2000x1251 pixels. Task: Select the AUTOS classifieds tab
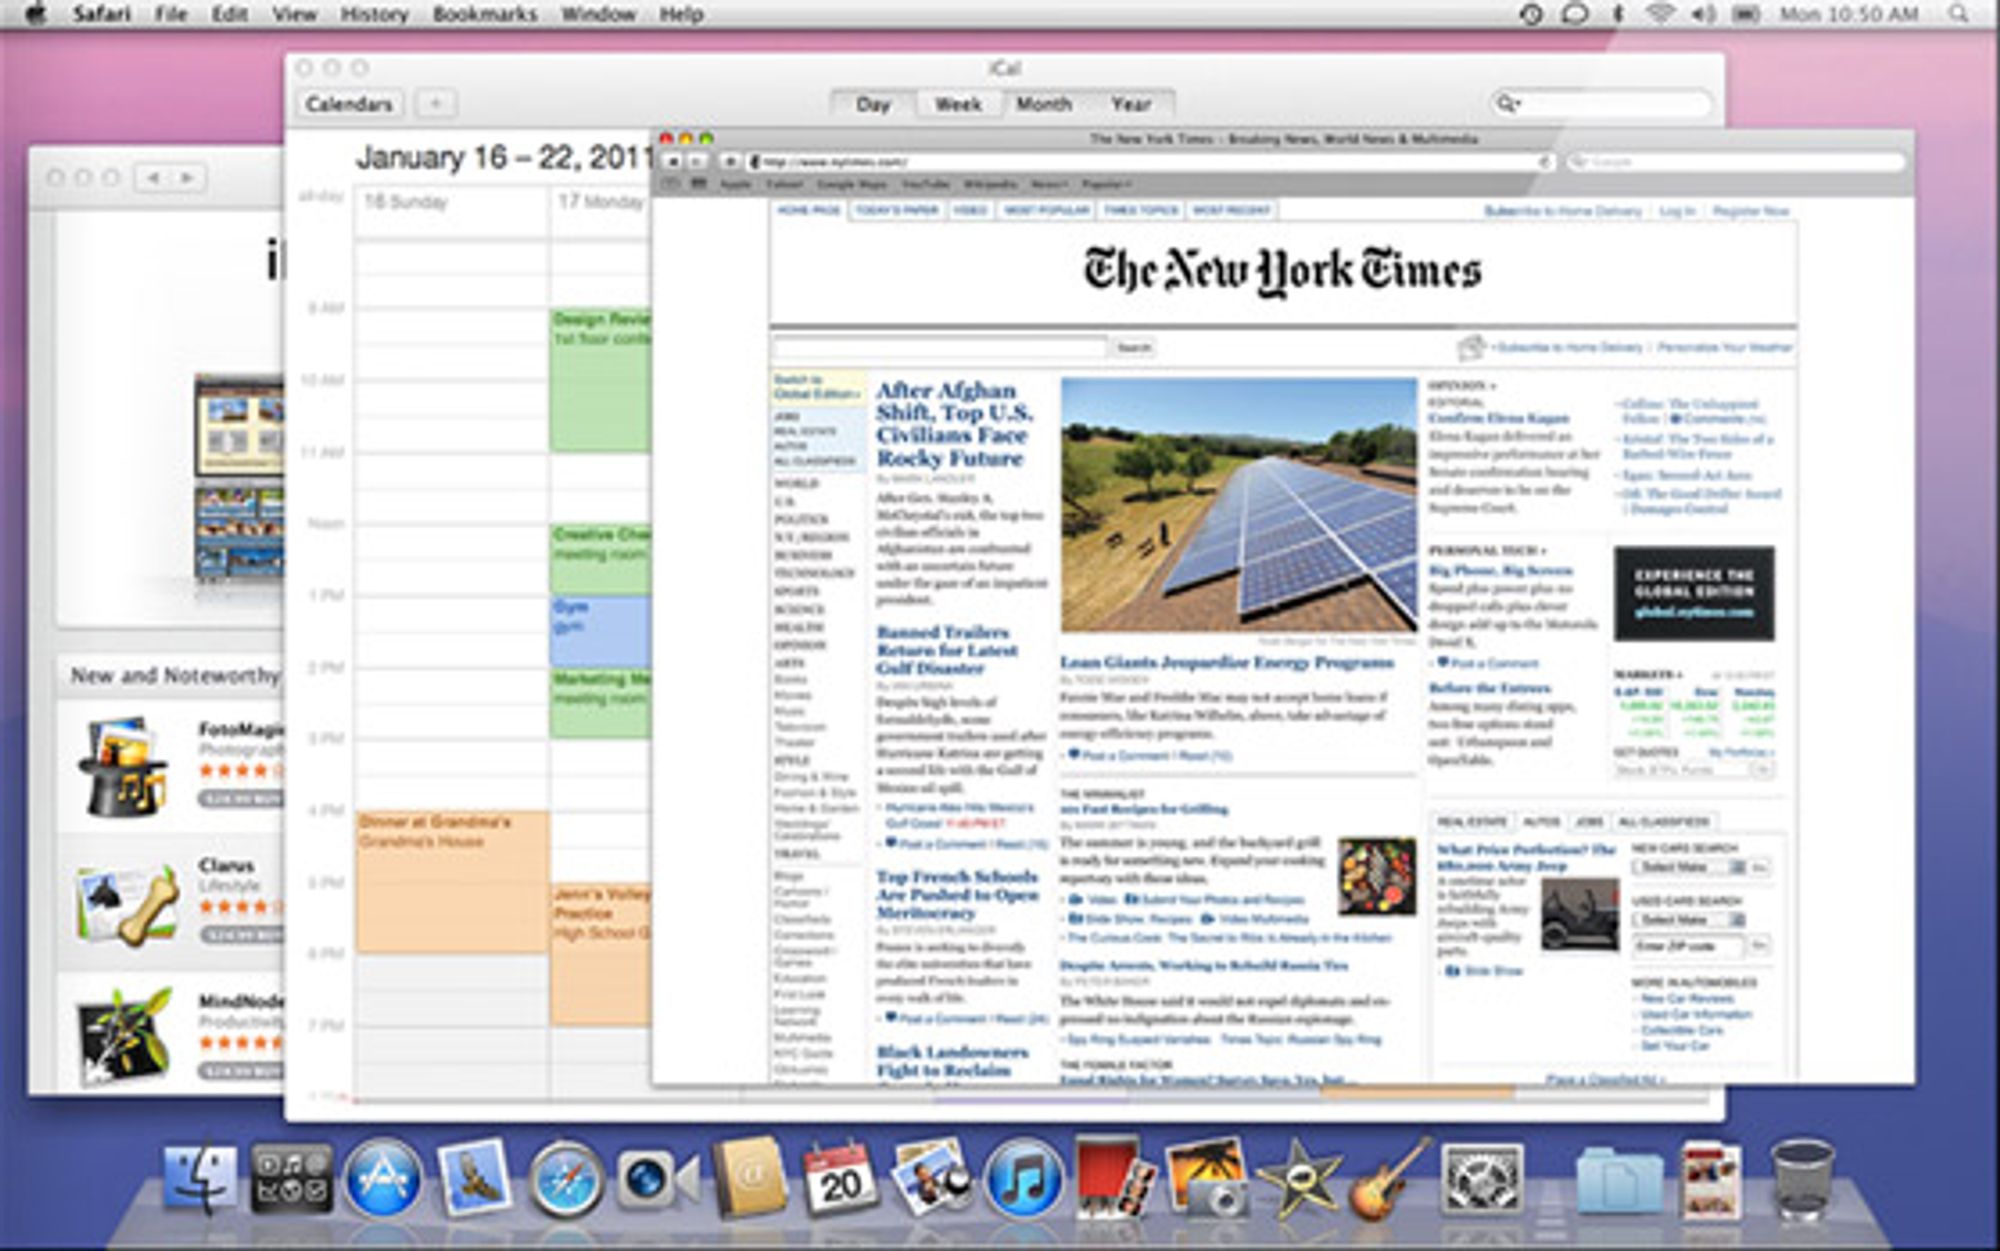click(1541, 821)
